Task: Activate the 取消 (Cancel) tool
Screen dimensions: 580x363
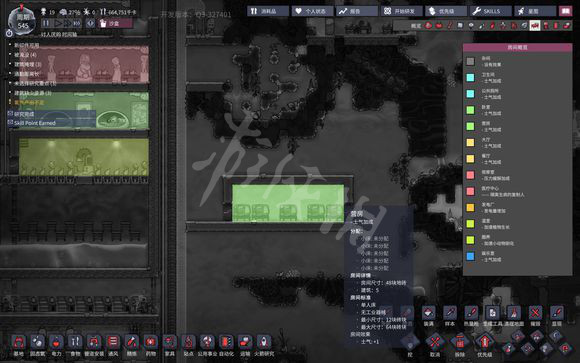Action: coord(435,346)
